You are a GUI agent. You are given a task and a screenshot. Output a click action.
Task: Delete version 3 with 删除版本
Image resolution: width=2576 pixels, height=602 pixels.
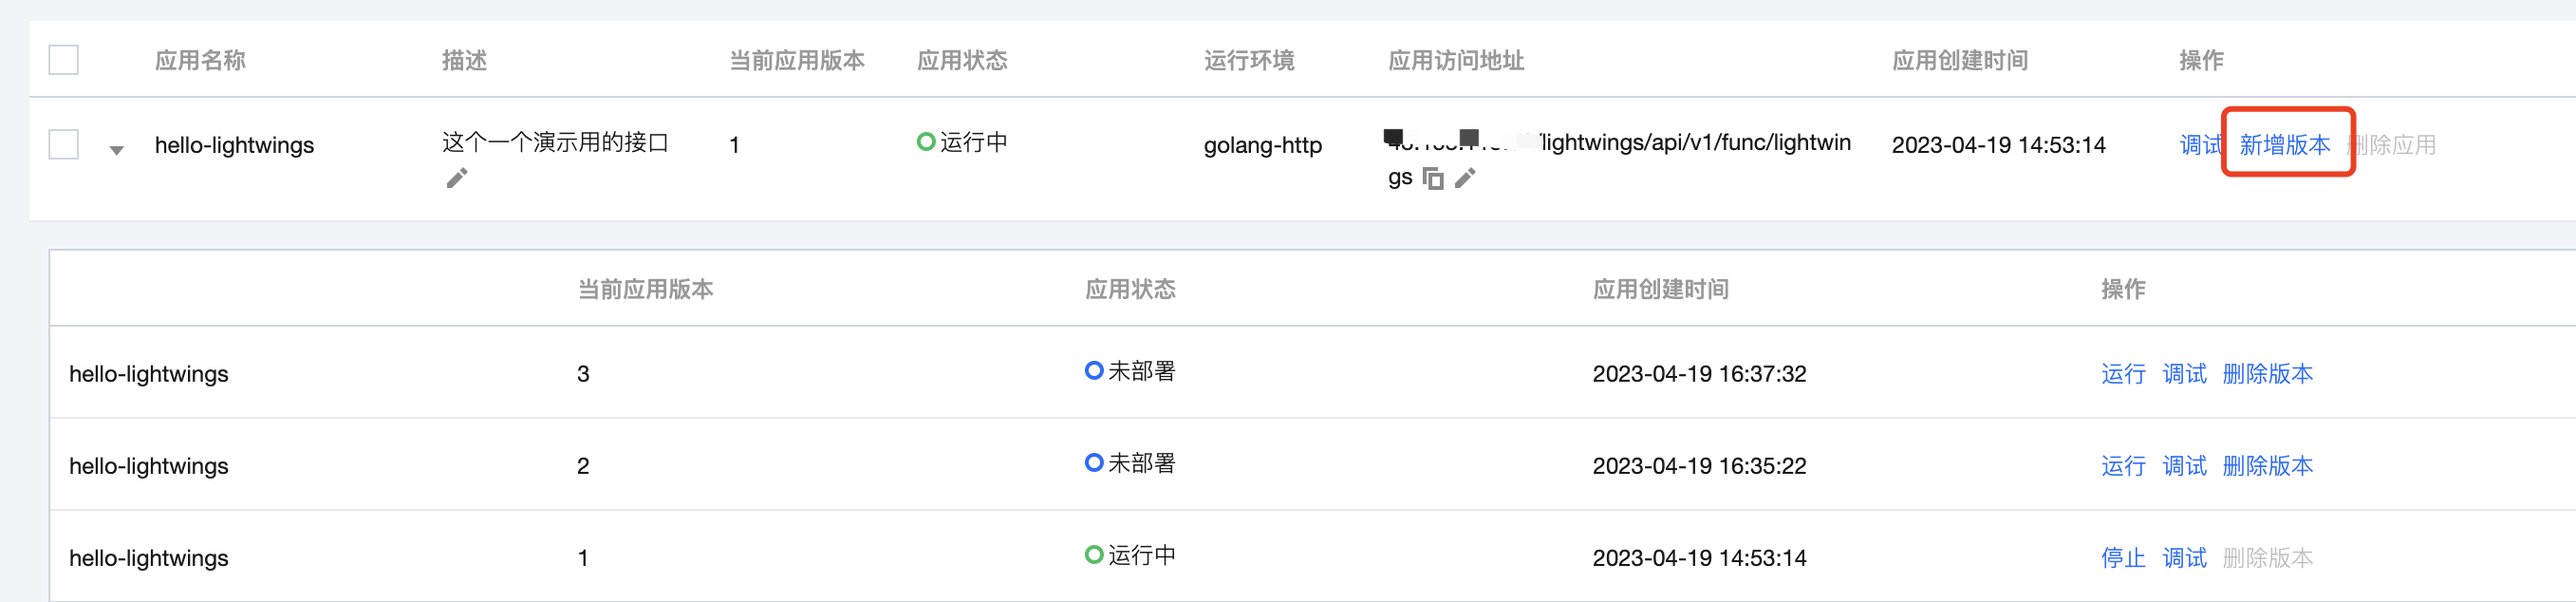pos(2268,374)
